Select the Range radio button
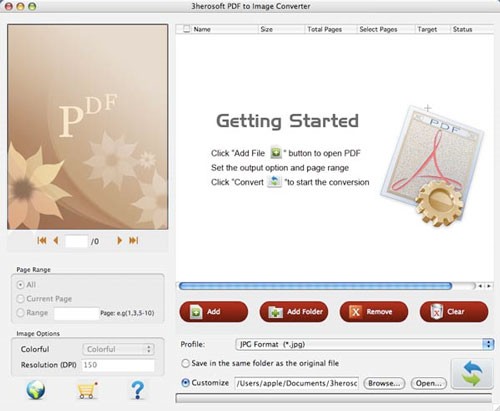The width and height of the screenshot is (500, 411). 21,313
